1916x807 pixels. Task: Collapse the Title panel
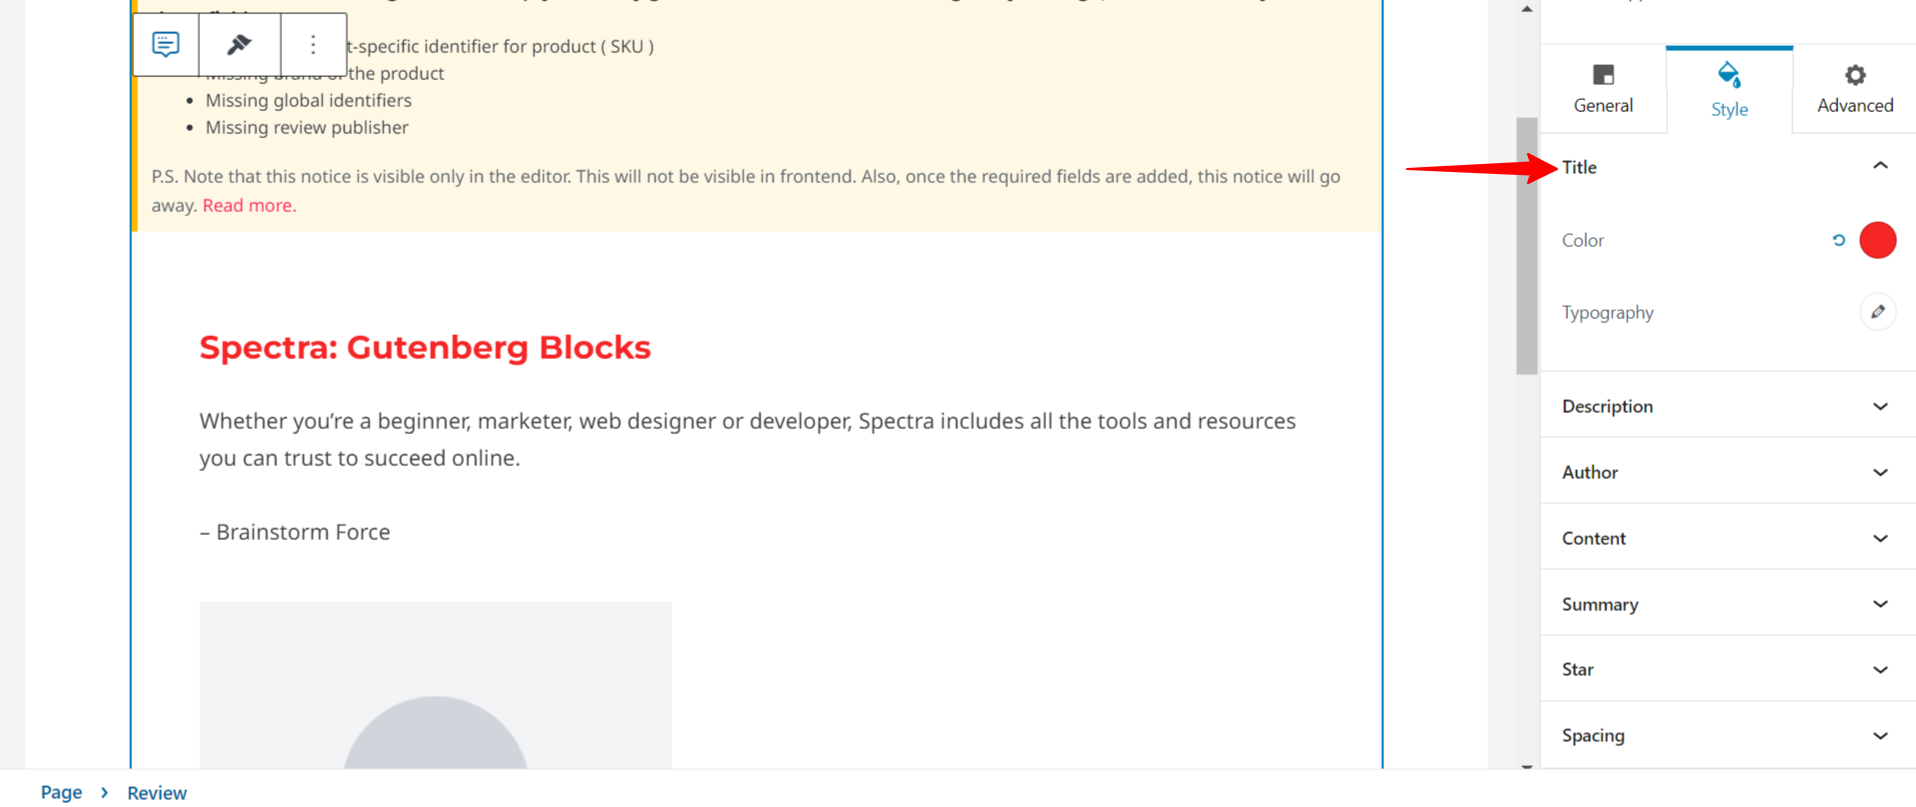point(1879,166)
